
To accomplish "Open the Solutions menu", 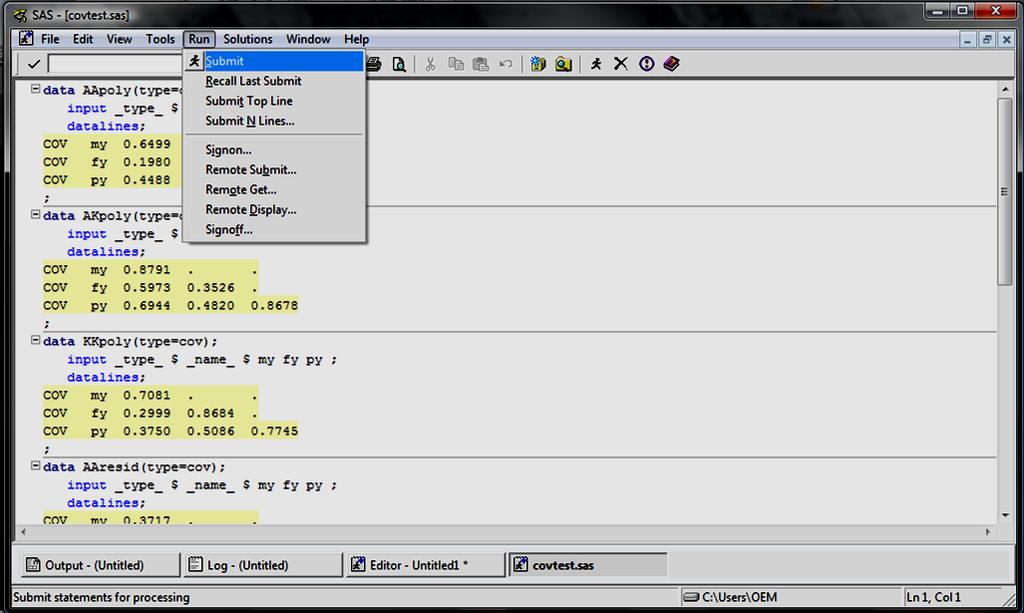I will tap(248, 39).
